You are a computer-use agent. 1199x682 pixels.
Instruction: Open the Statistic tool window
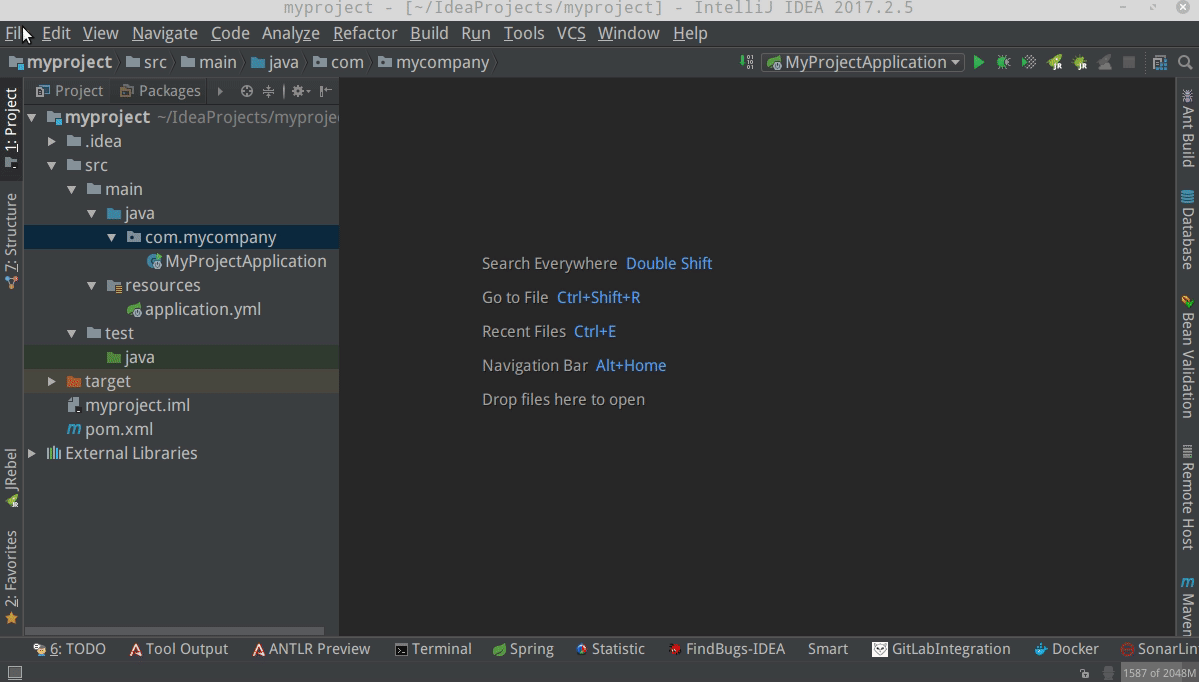coord(609,649)
